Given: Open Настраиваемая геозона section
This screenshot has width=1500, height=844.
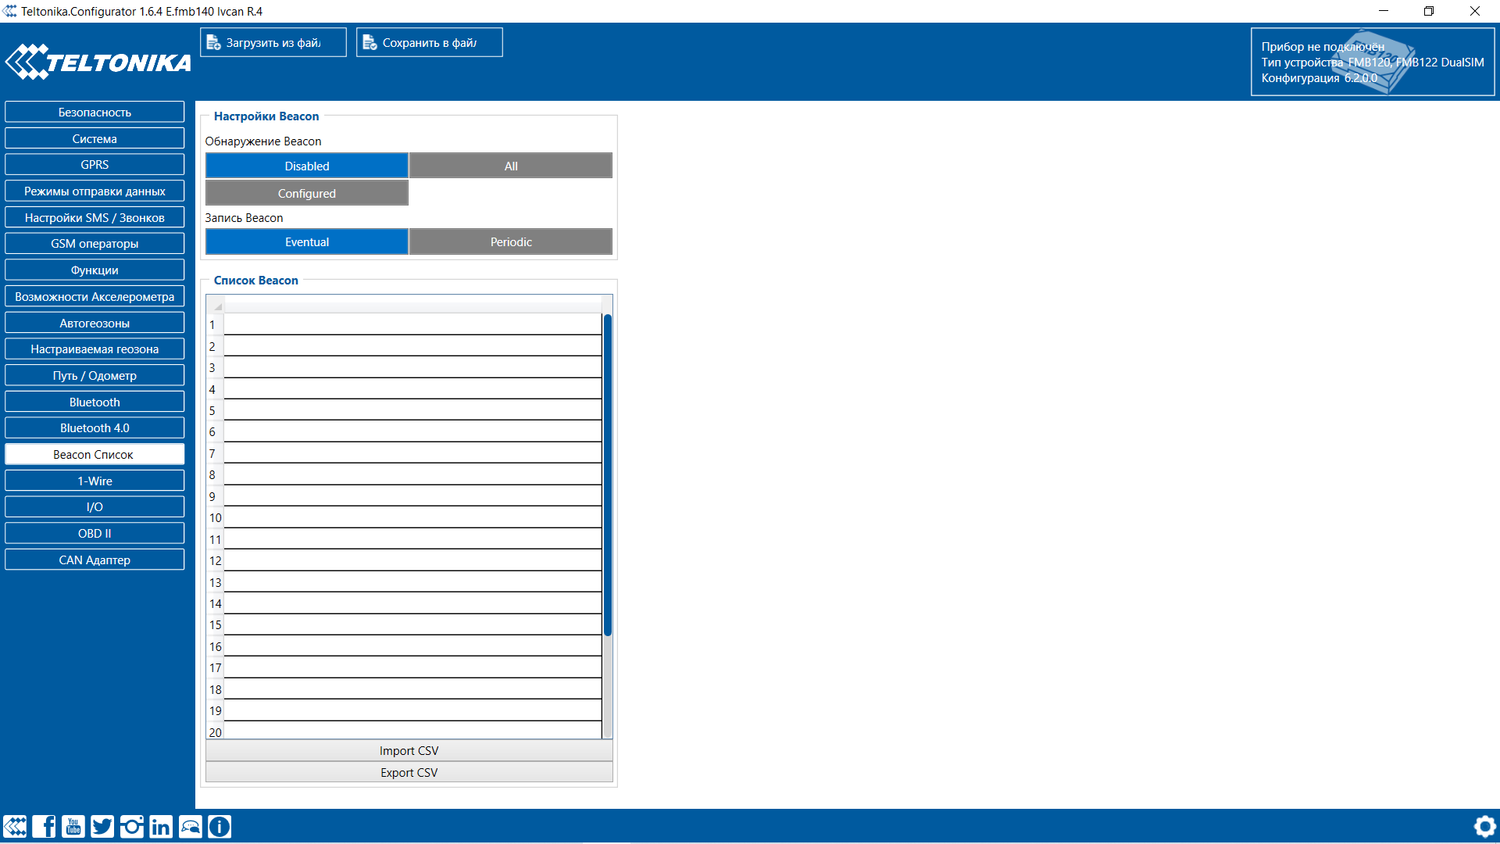Looking at the screenshot, I should coord(95,349).
